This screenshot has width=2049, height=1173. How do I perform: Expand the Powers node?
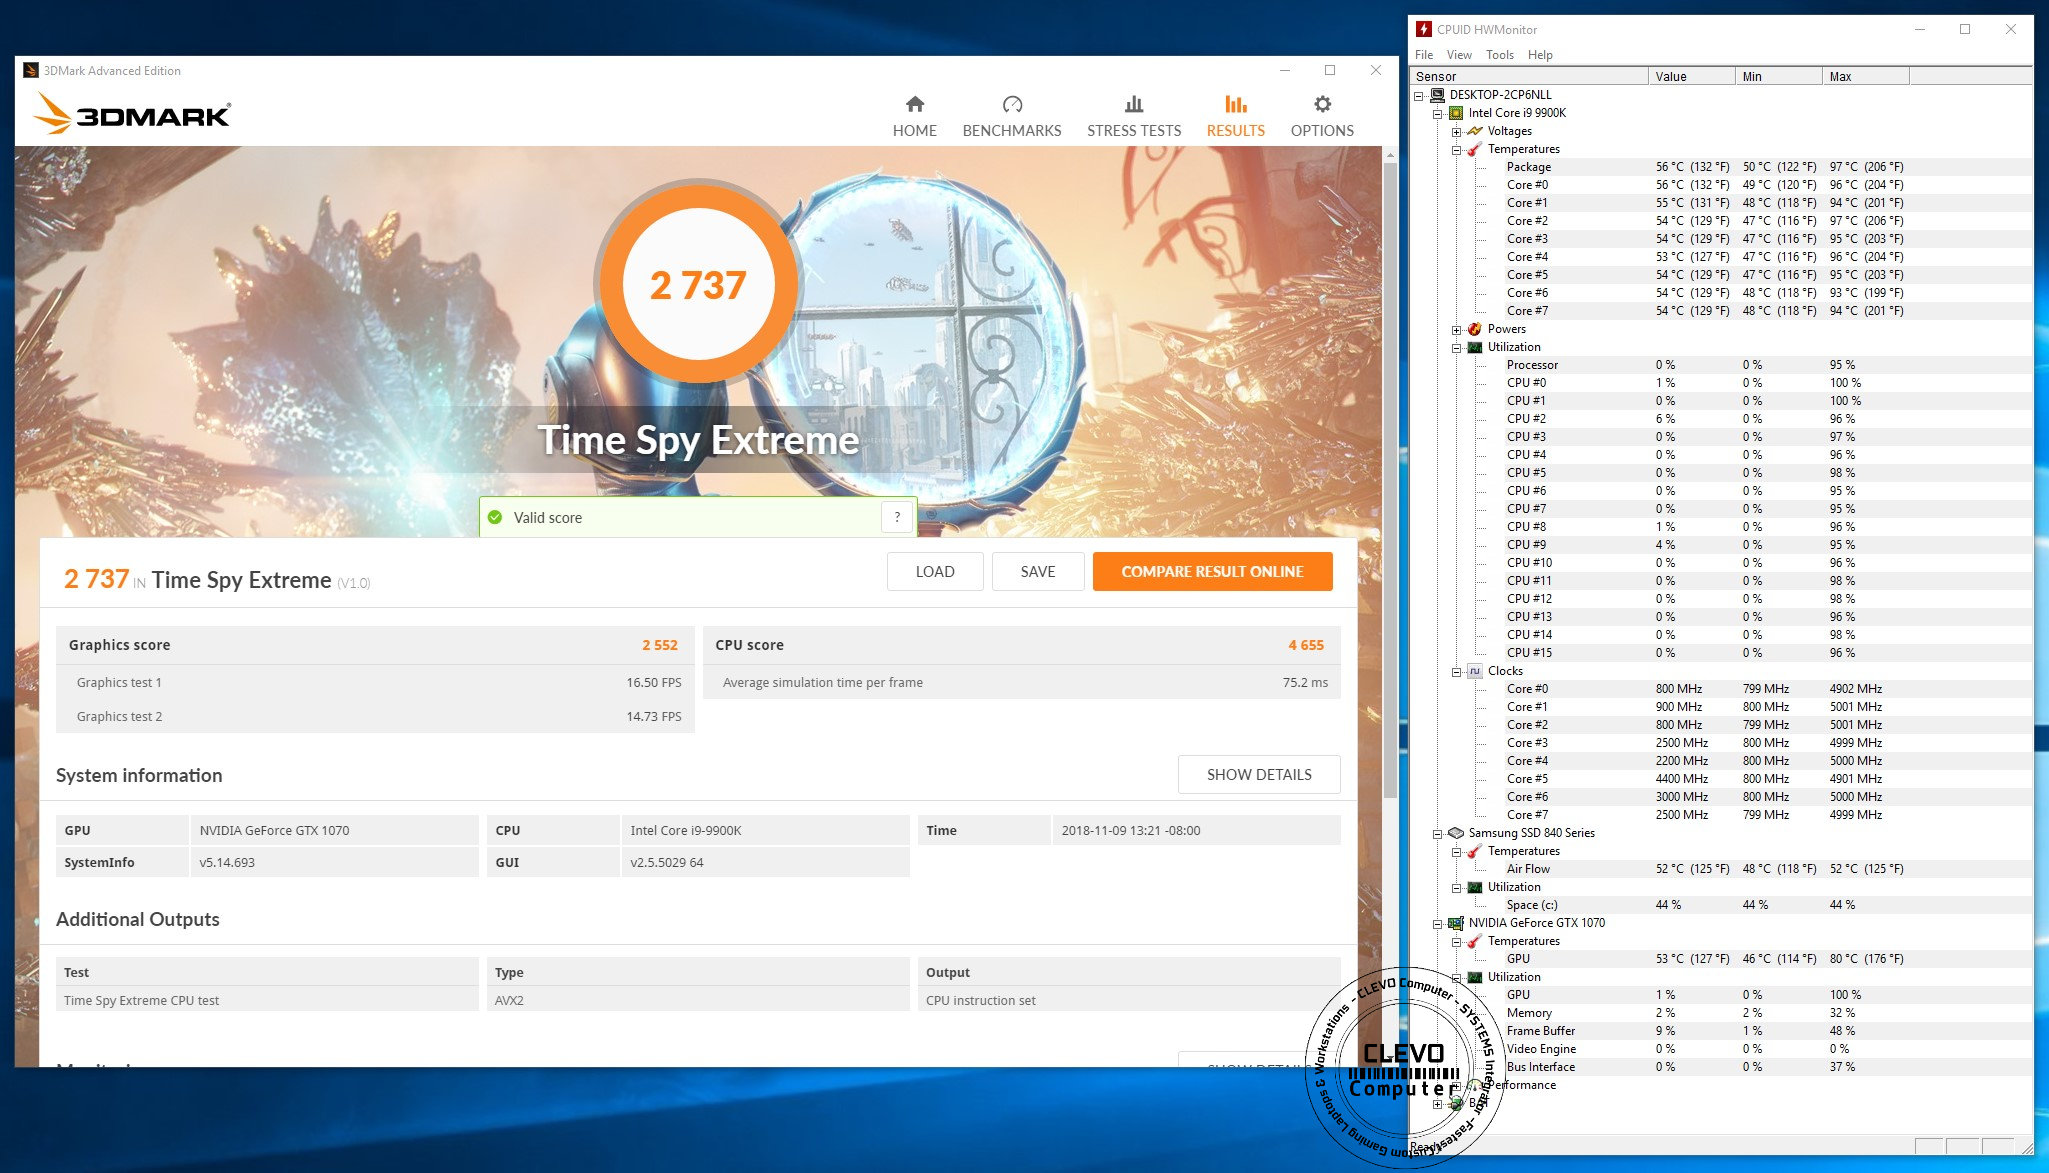tap(1457, 330)
